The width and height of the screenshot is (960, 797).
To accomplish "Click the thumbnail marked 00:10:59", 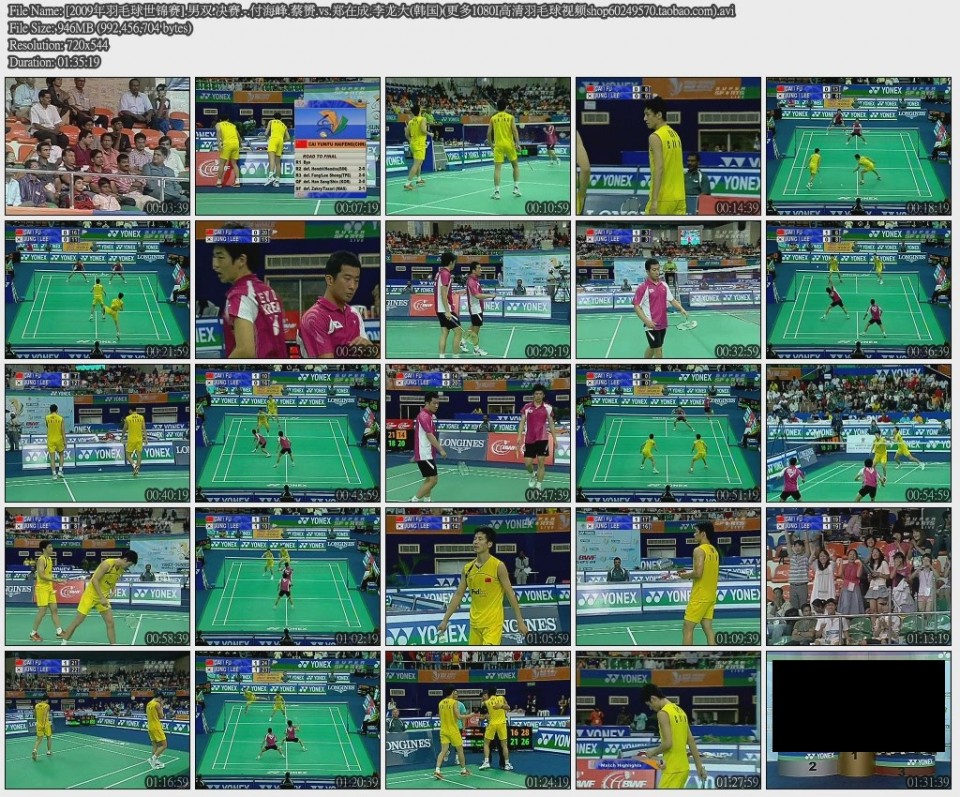I will tap(478, 146).
